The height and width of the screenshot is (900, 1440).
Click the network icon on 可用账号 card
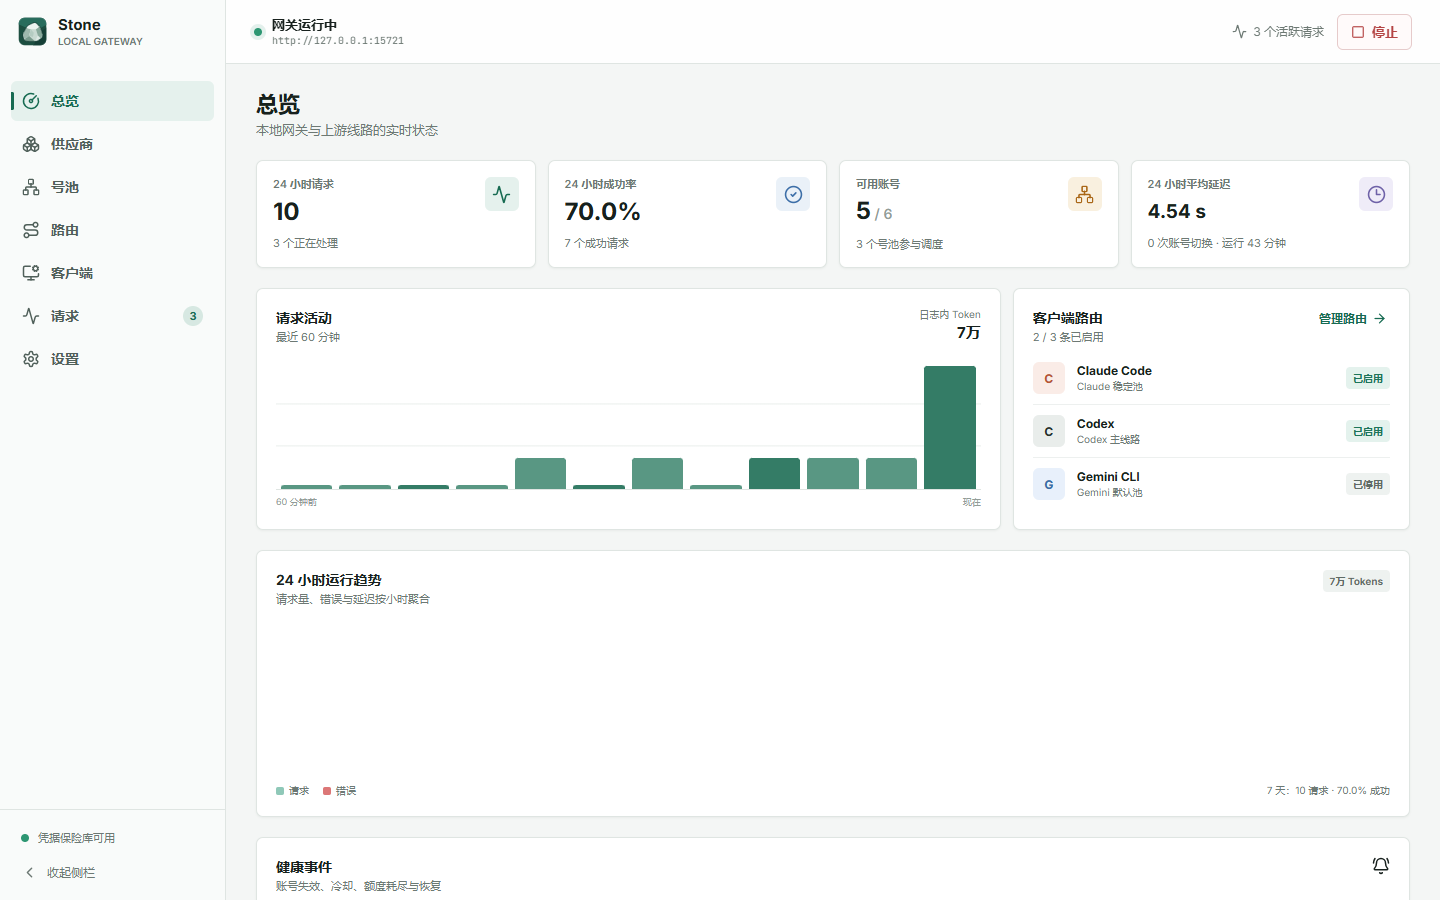[x=1085, y=194]
